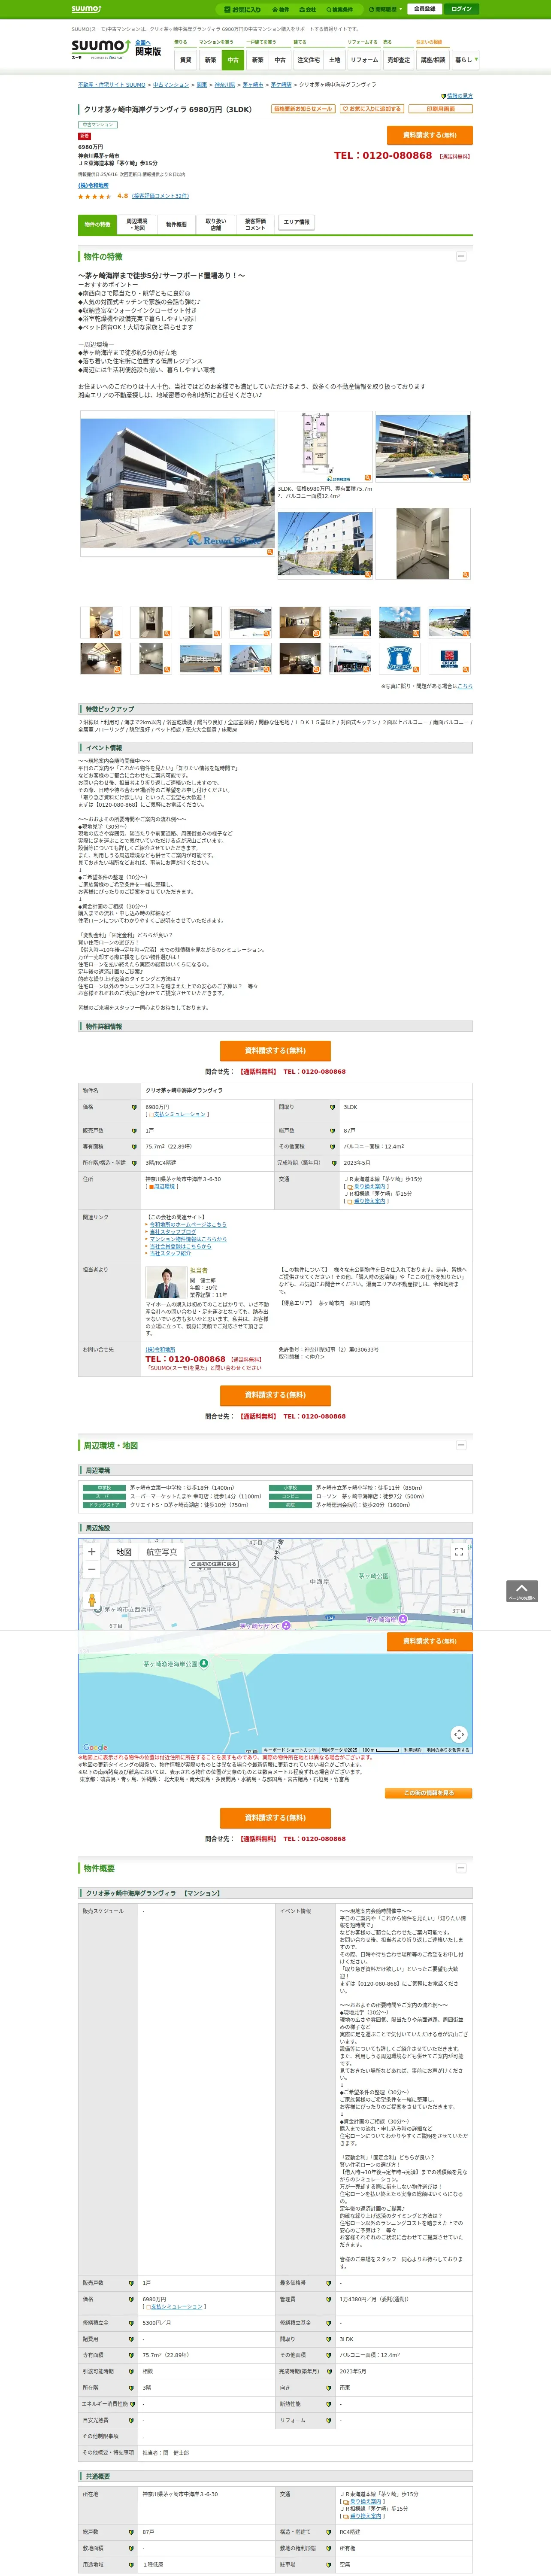Select 物件概要 tab
Viewport: 551px width, 2576px height.
click(x=176, y=224)
